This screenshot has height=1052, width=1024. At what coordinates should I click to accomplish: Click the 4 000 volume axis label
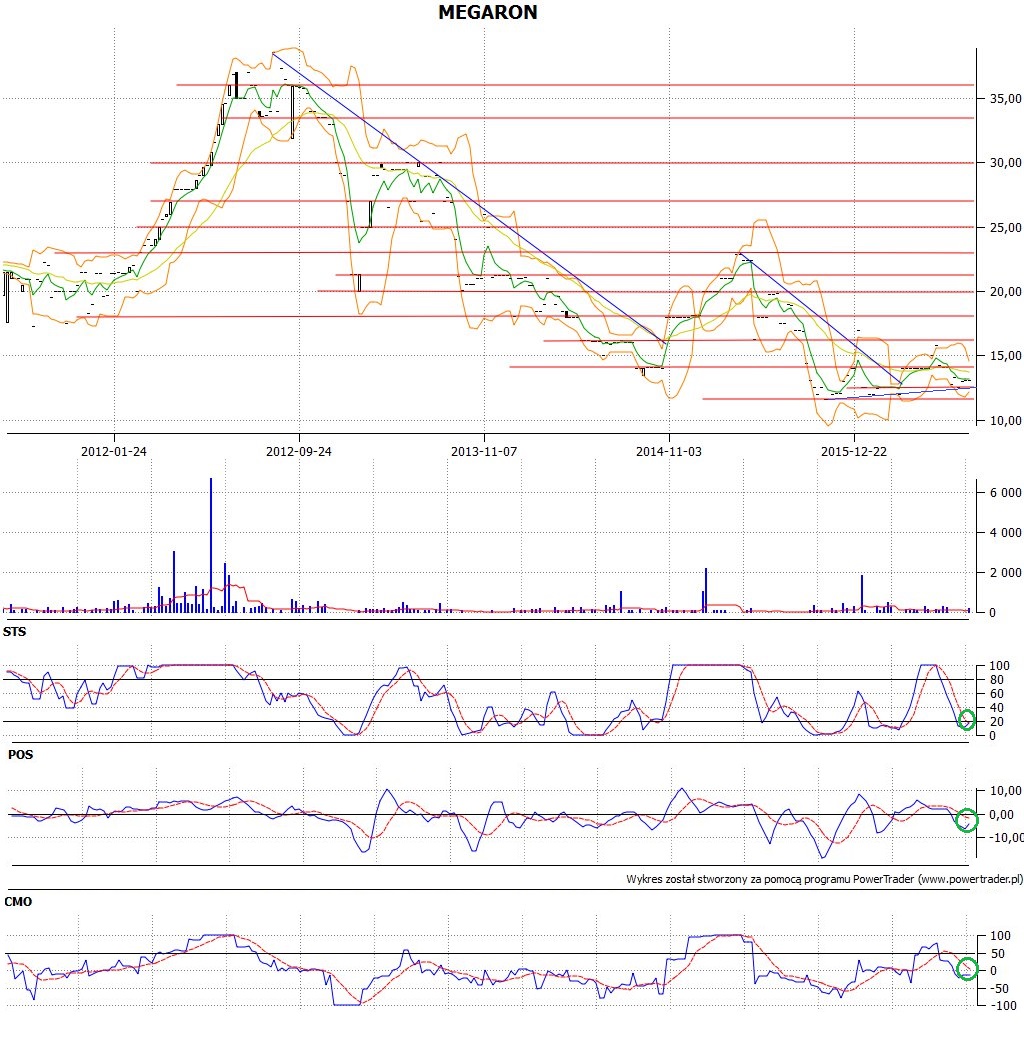tap(1006, 533)
